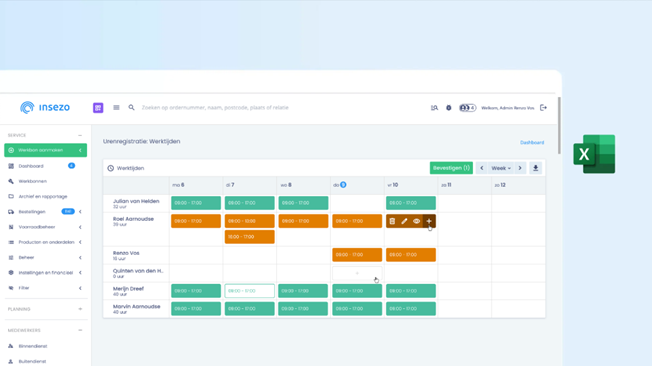Collapse the Service section
Viewport: 652px width, 366px height.
80,136
